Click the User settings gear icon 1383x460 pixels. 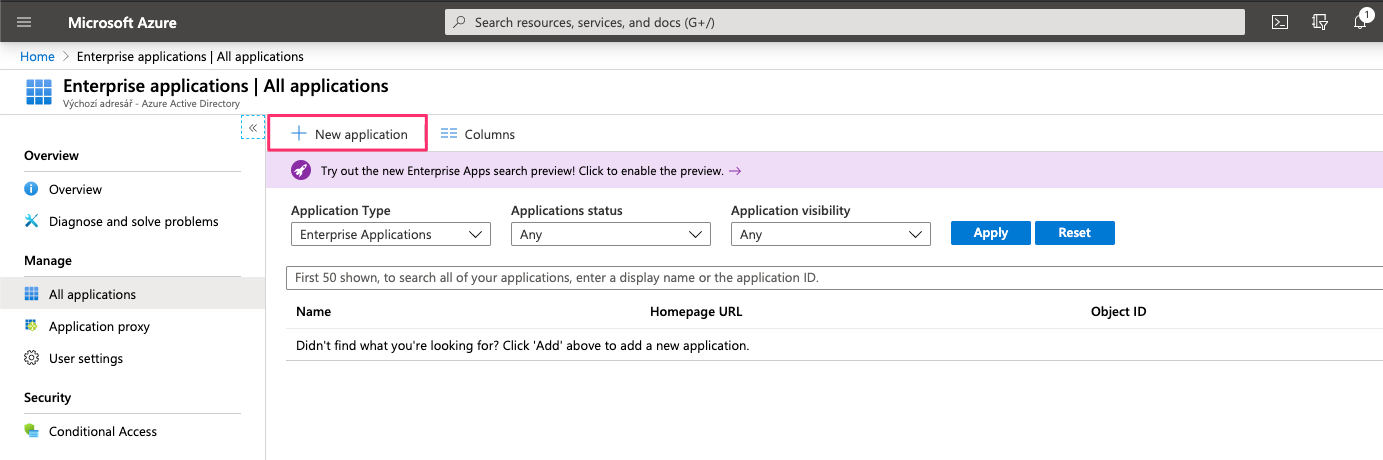[31, 358]
